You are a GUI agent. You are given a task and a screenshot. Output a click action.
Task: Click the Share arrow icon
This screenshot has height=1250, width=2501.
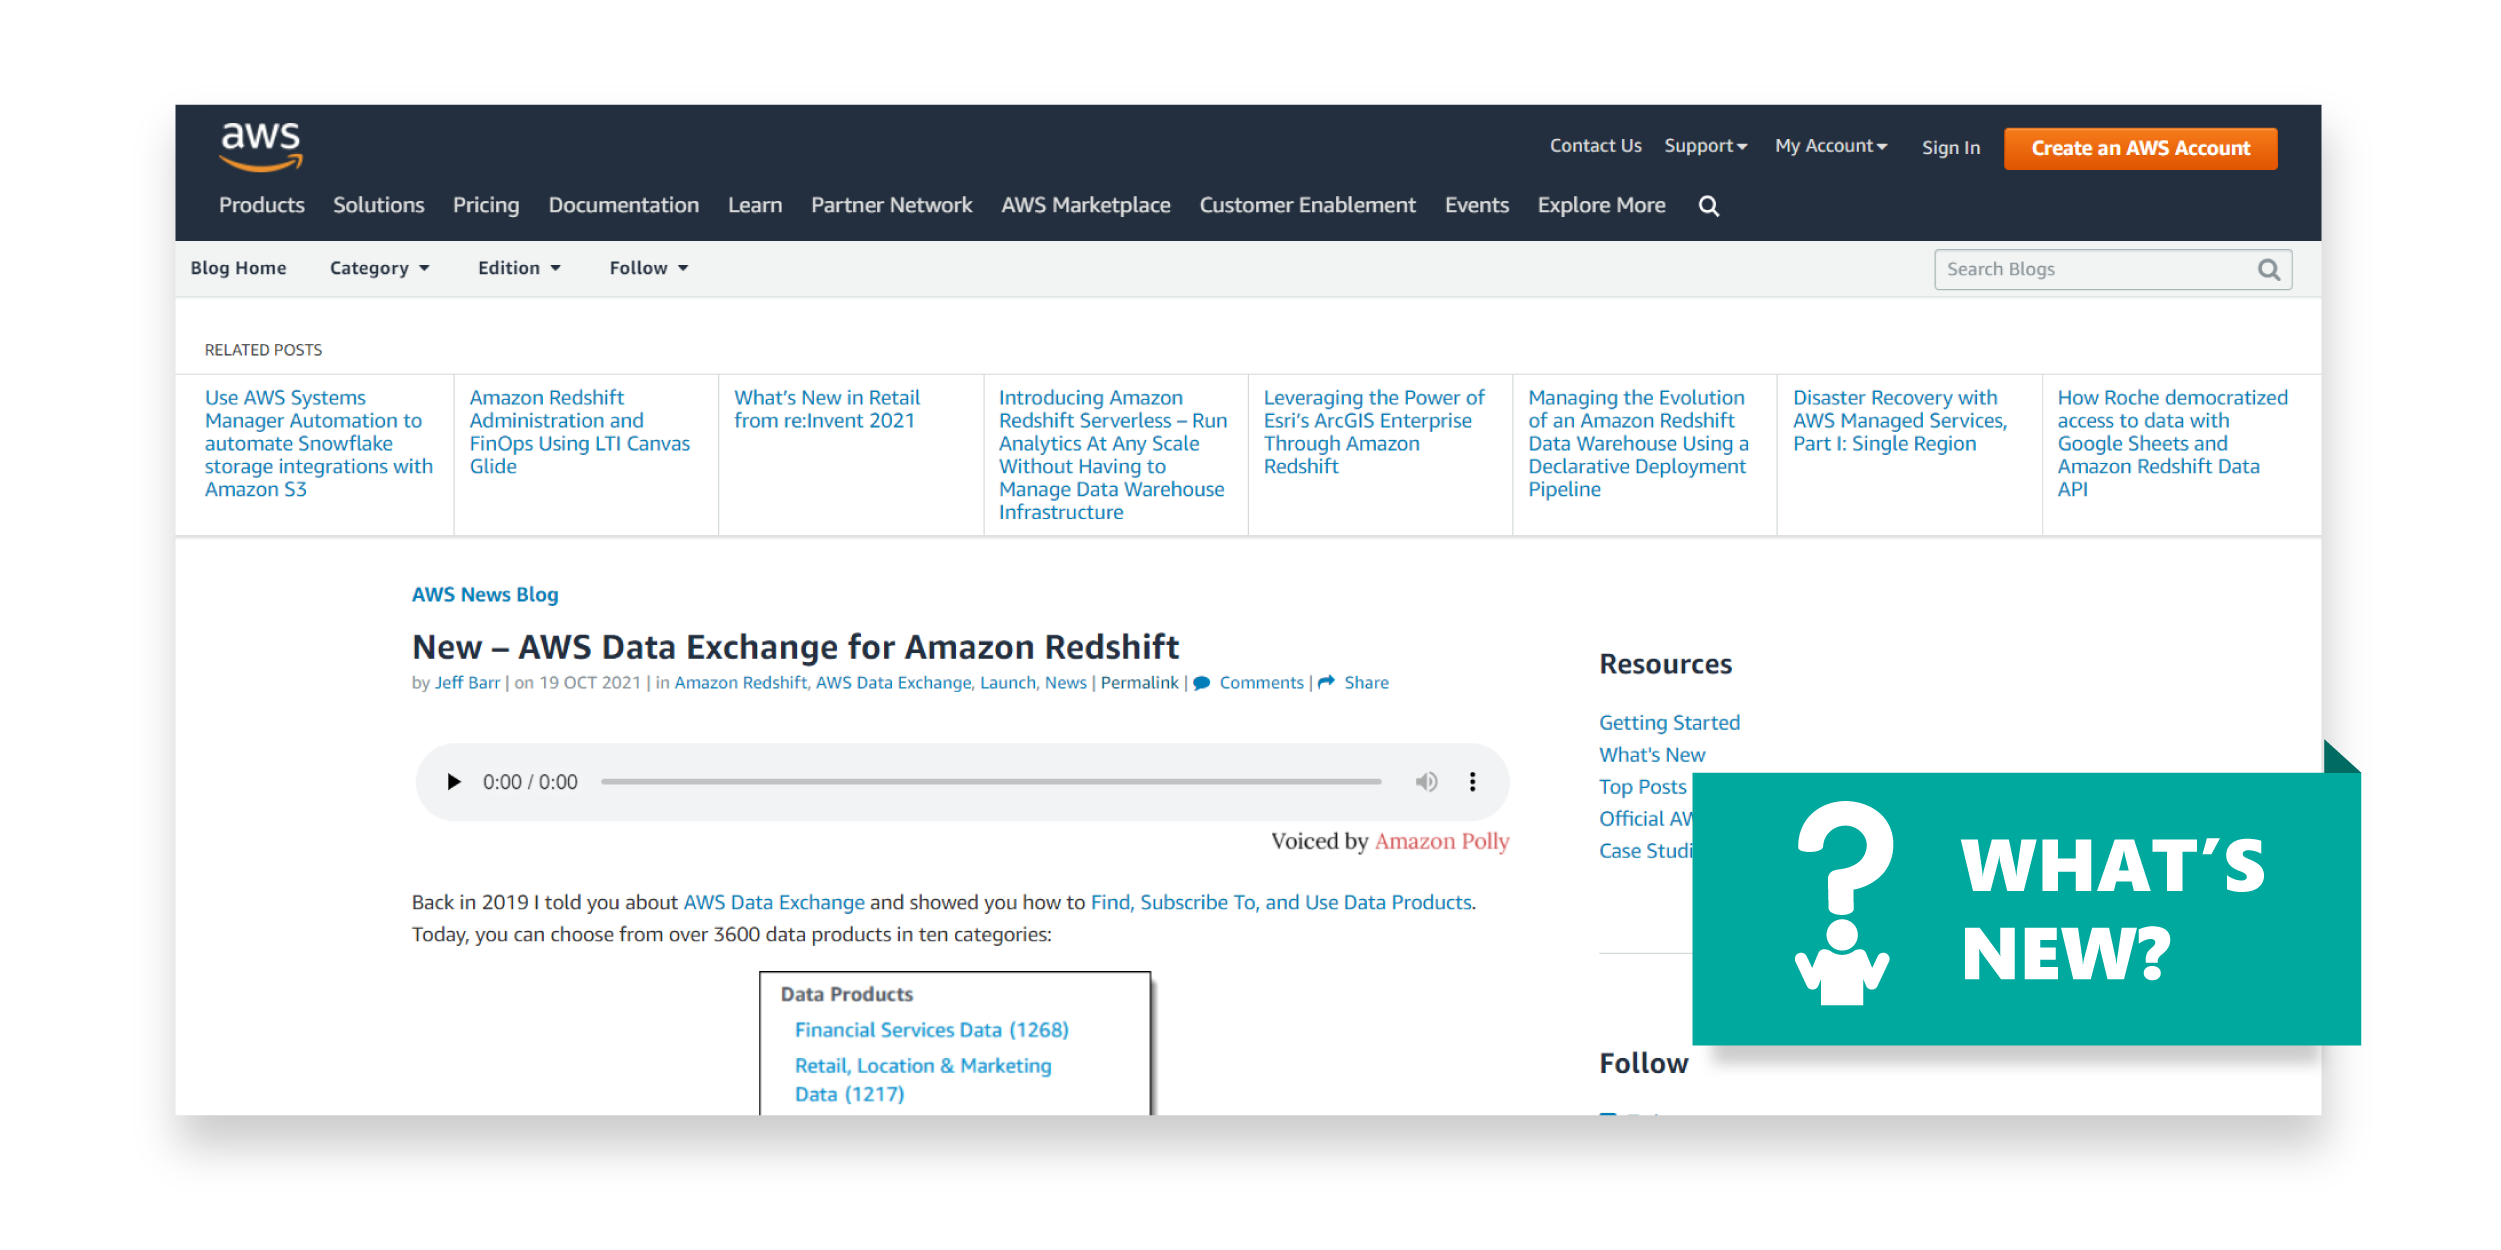click(1327, 682)
